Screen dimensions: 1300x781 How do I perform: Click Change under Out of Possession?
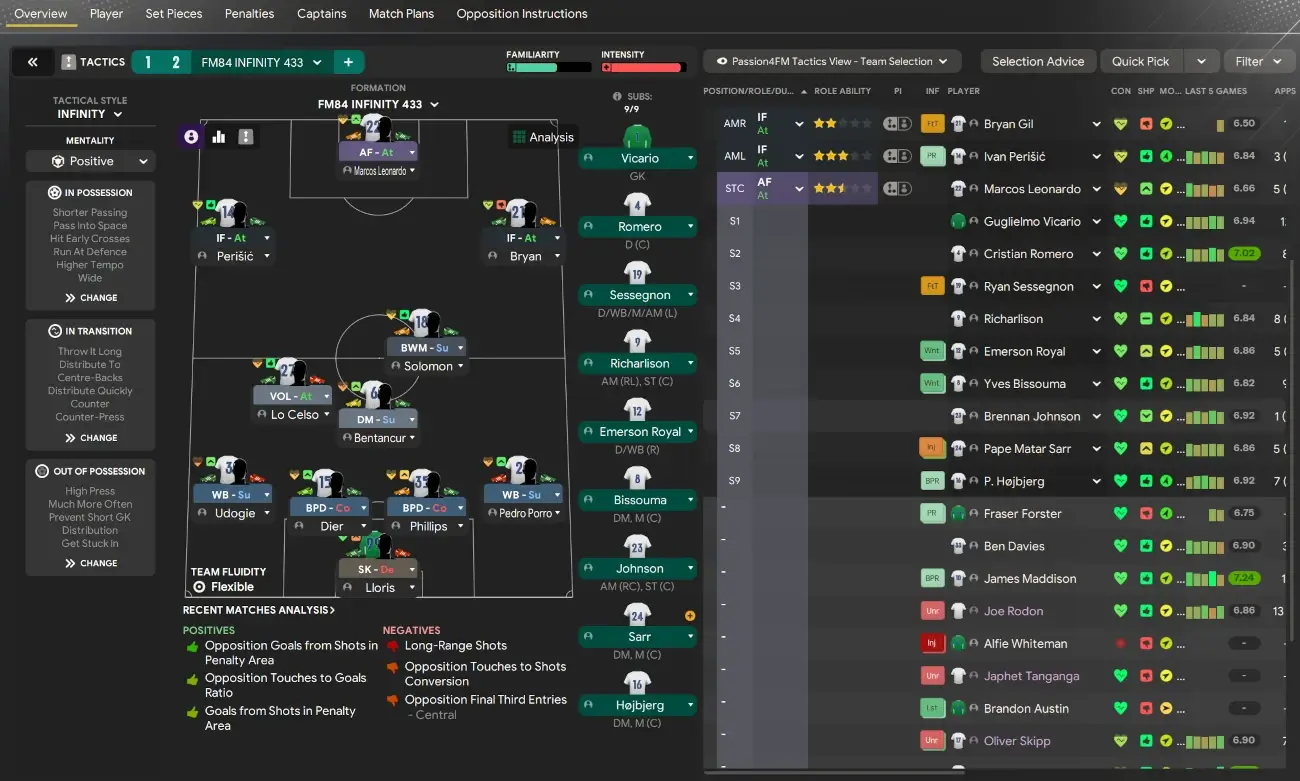click(91, 563)
